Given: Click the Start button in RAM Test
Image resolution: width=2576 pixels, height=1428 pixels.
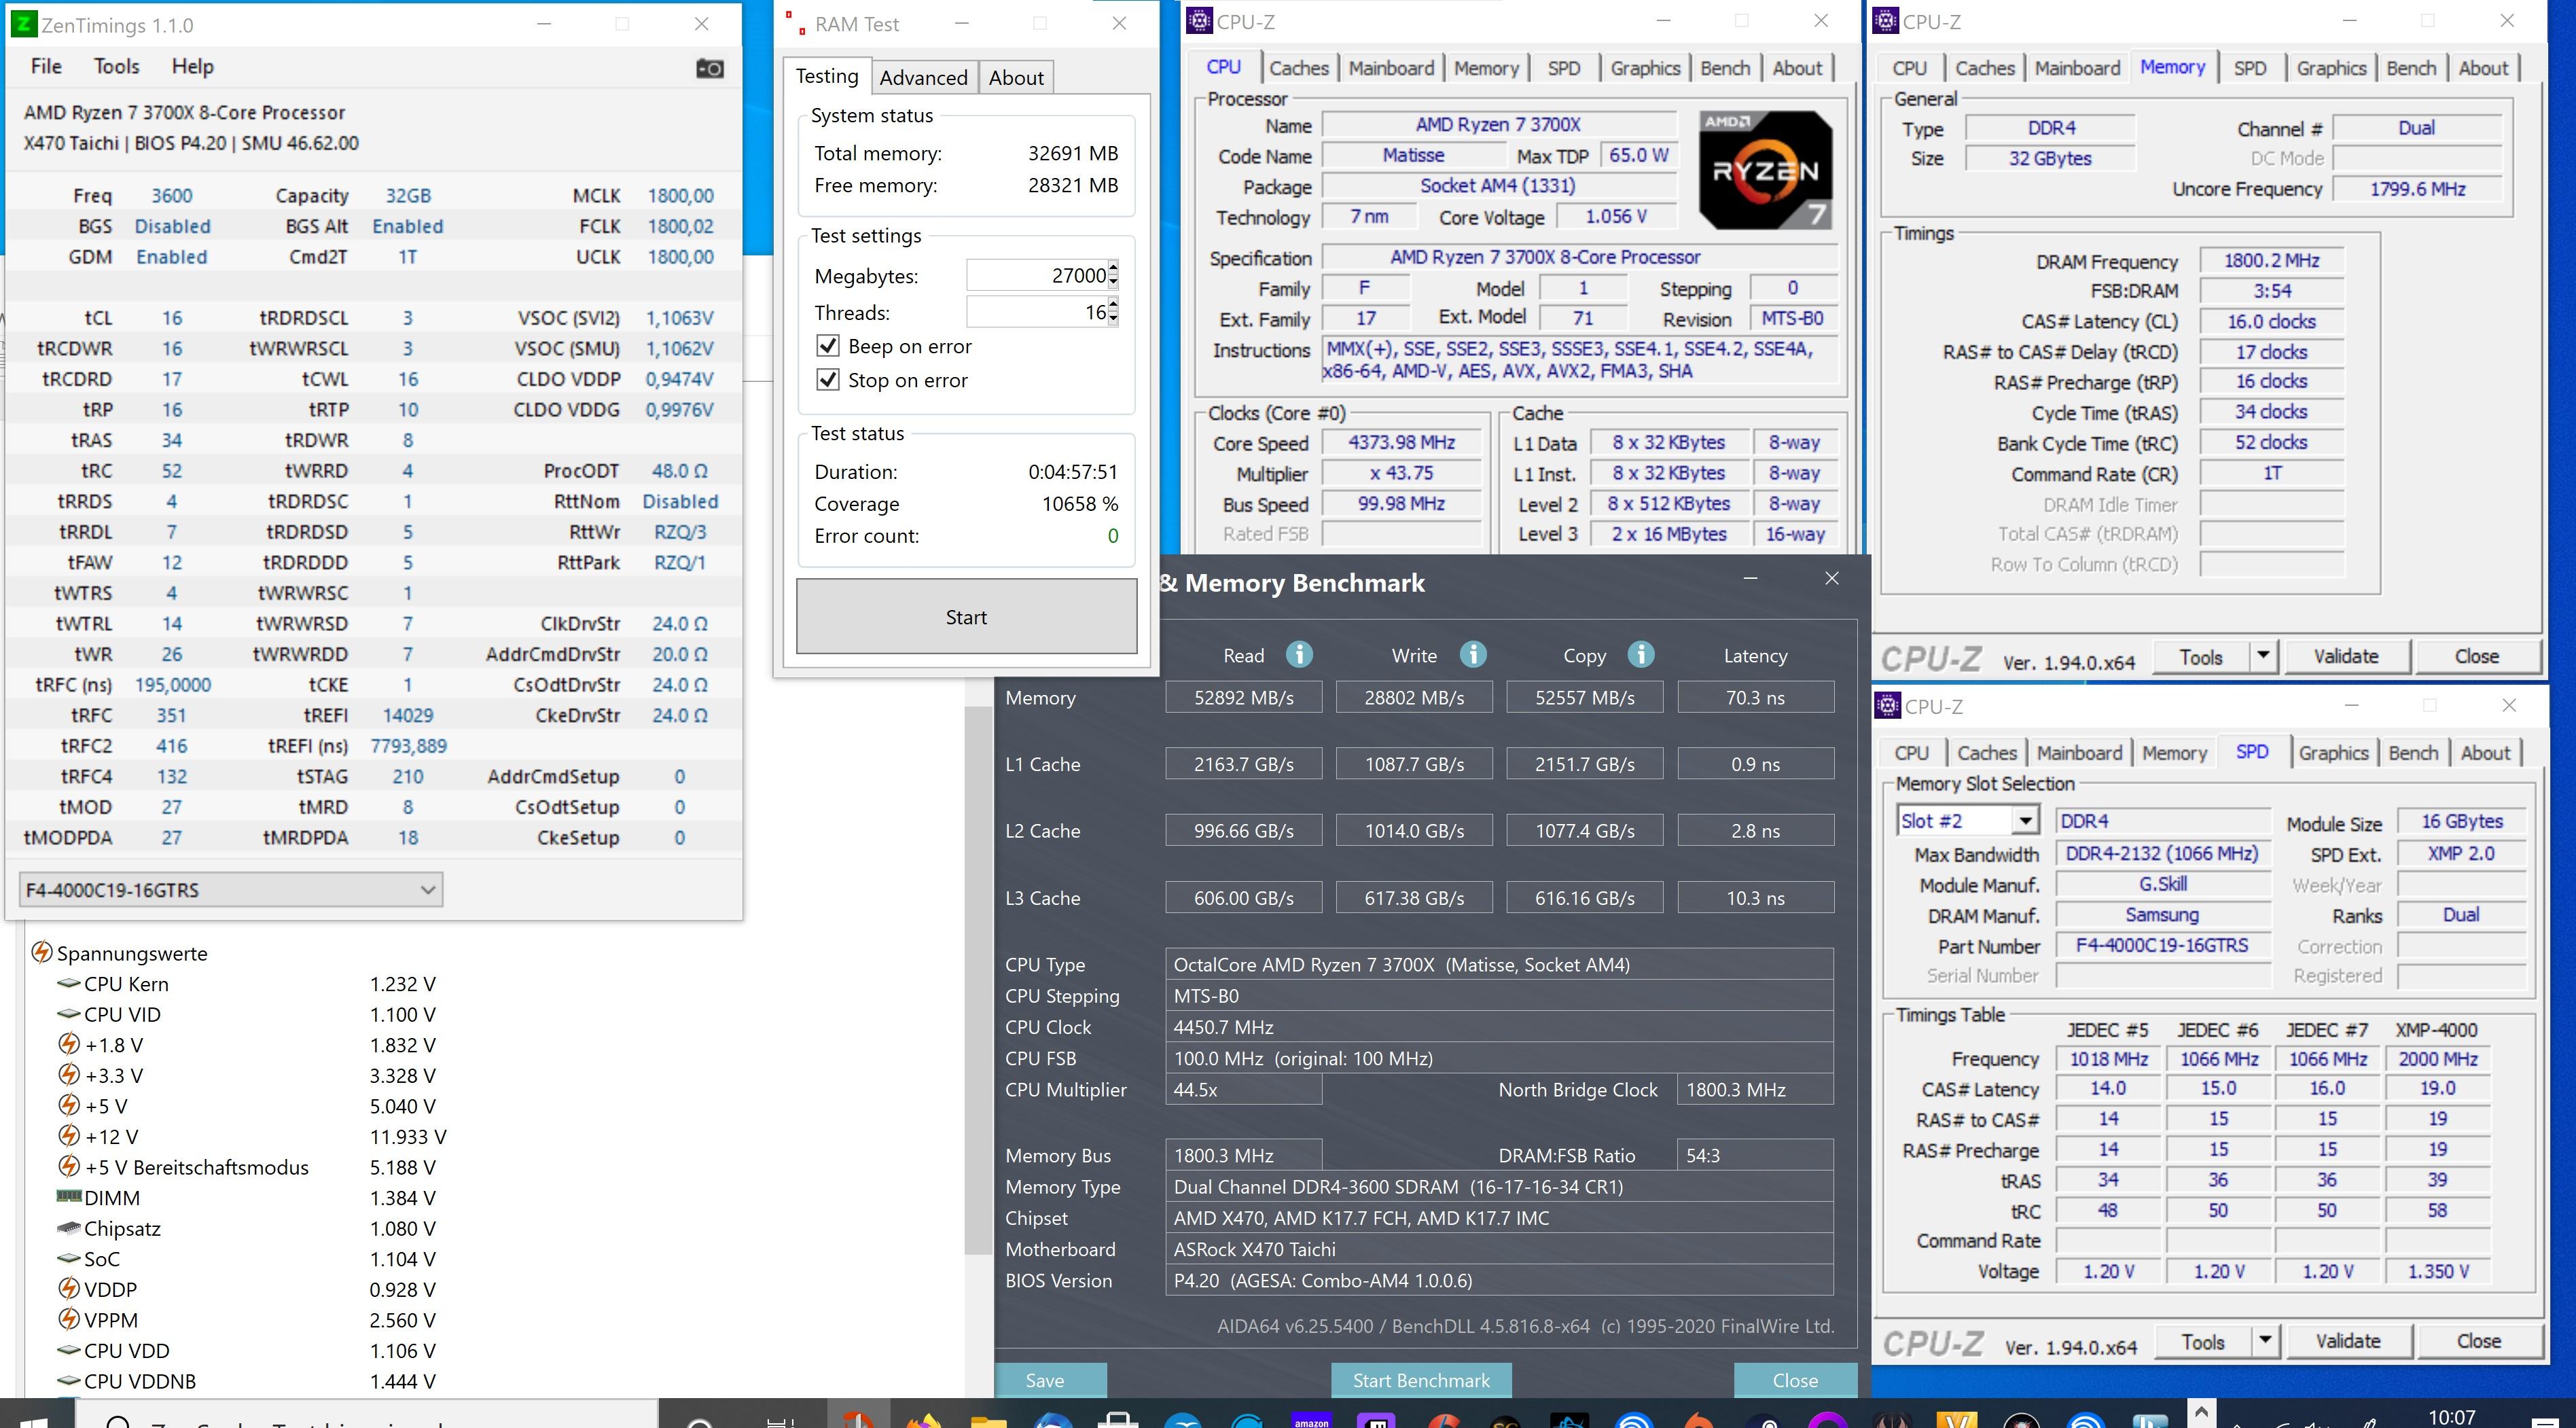Looking at the screenshot, I should click(x=966, y=617).
